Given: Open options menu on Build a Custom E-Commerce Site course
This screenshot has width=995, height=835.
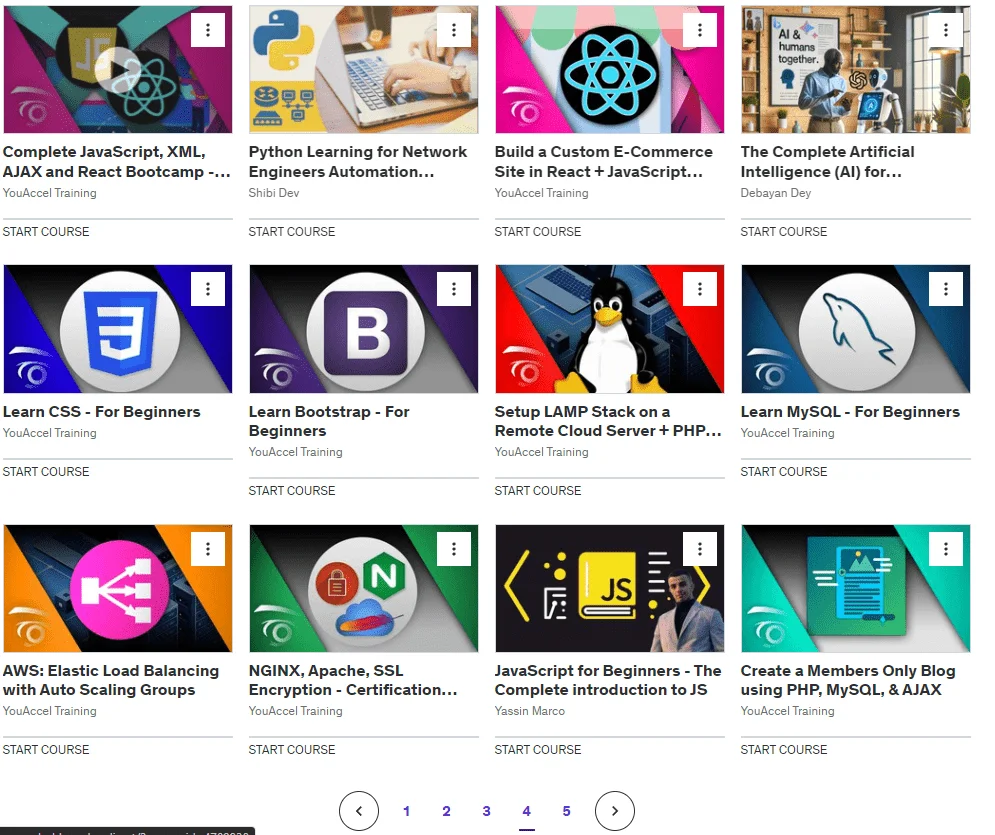Looking at the screenshot, I should point(700,30).
